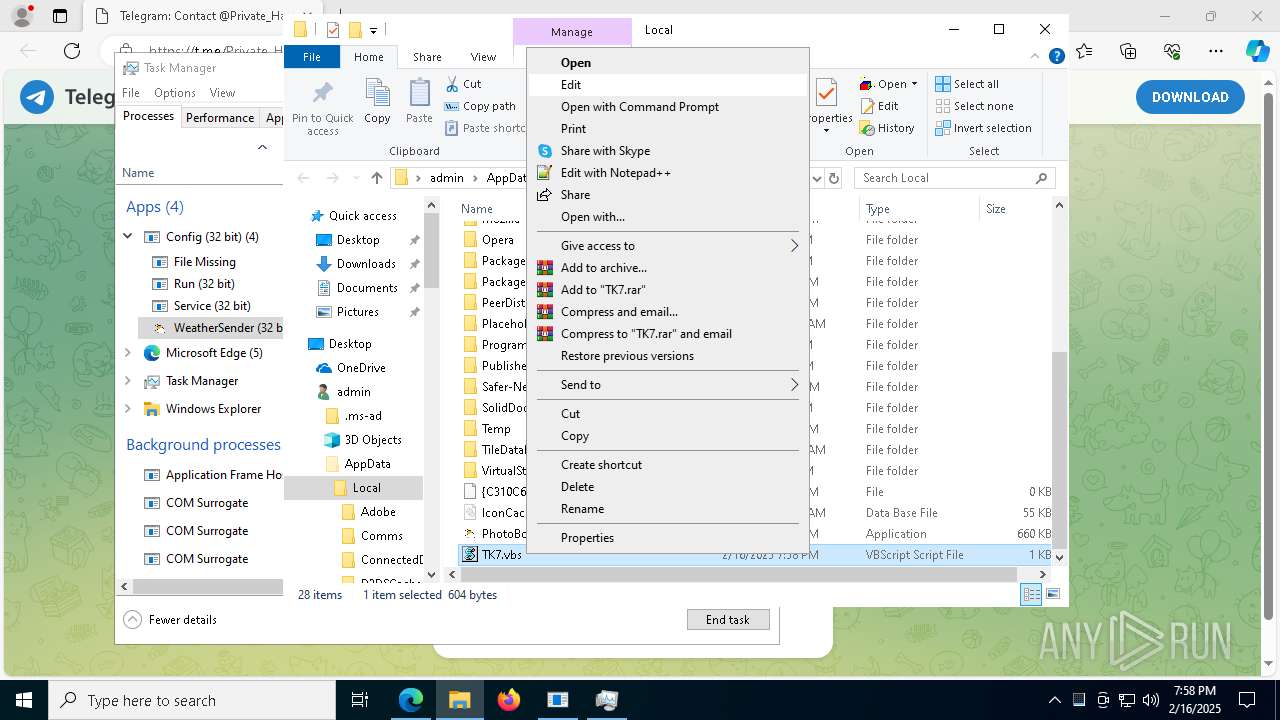1280x720 pixels.
Task: Click Select none in ribbon
Action: [x=974, y=106]
